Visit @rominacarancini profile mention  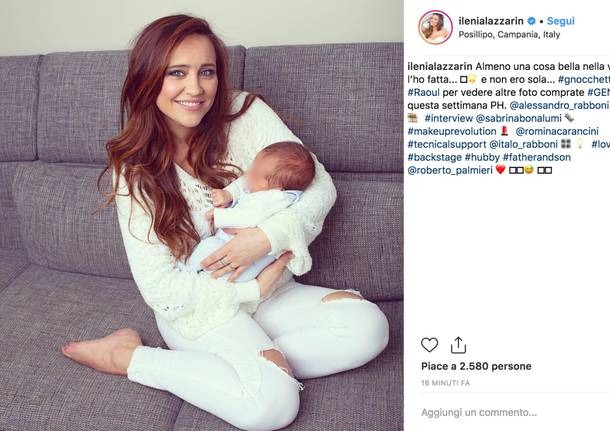[x=557, y=131]
